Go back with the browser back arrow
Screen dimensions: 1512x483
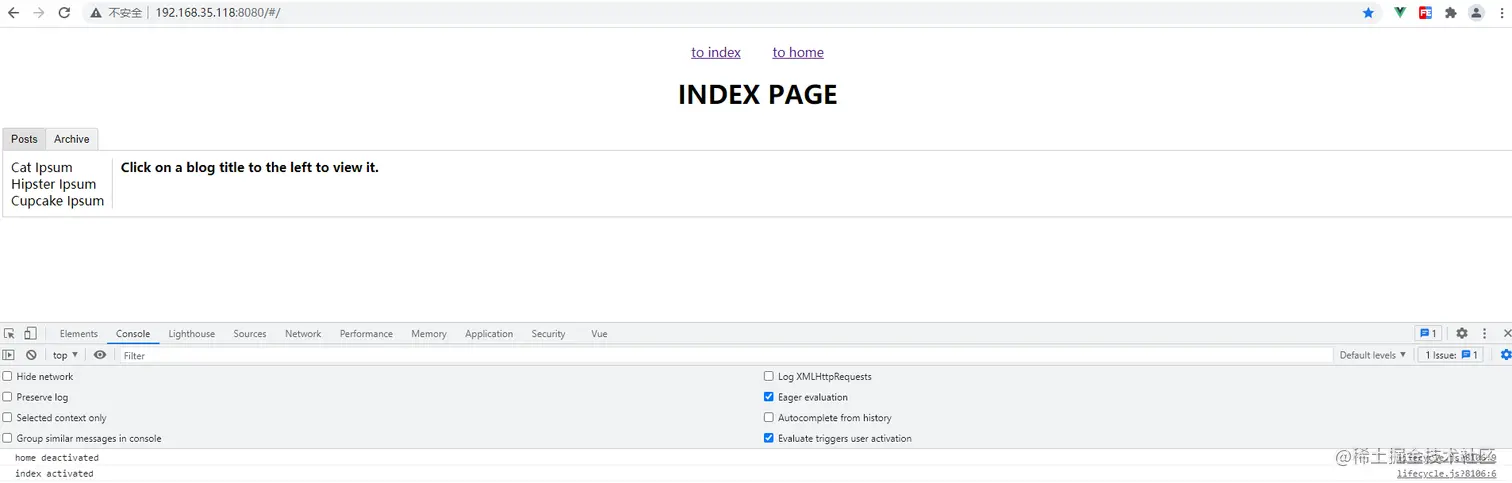pos(13,13)
